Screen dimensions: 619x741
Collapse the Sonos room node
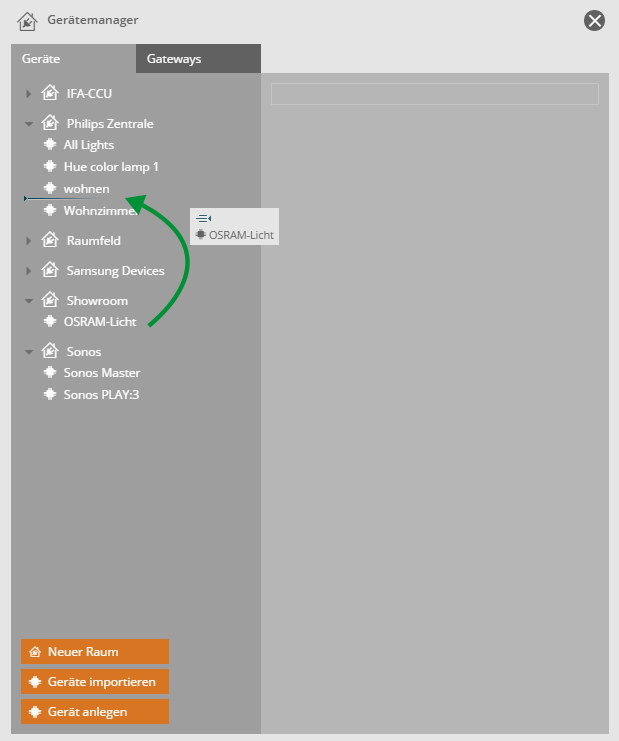pos(29,352)
